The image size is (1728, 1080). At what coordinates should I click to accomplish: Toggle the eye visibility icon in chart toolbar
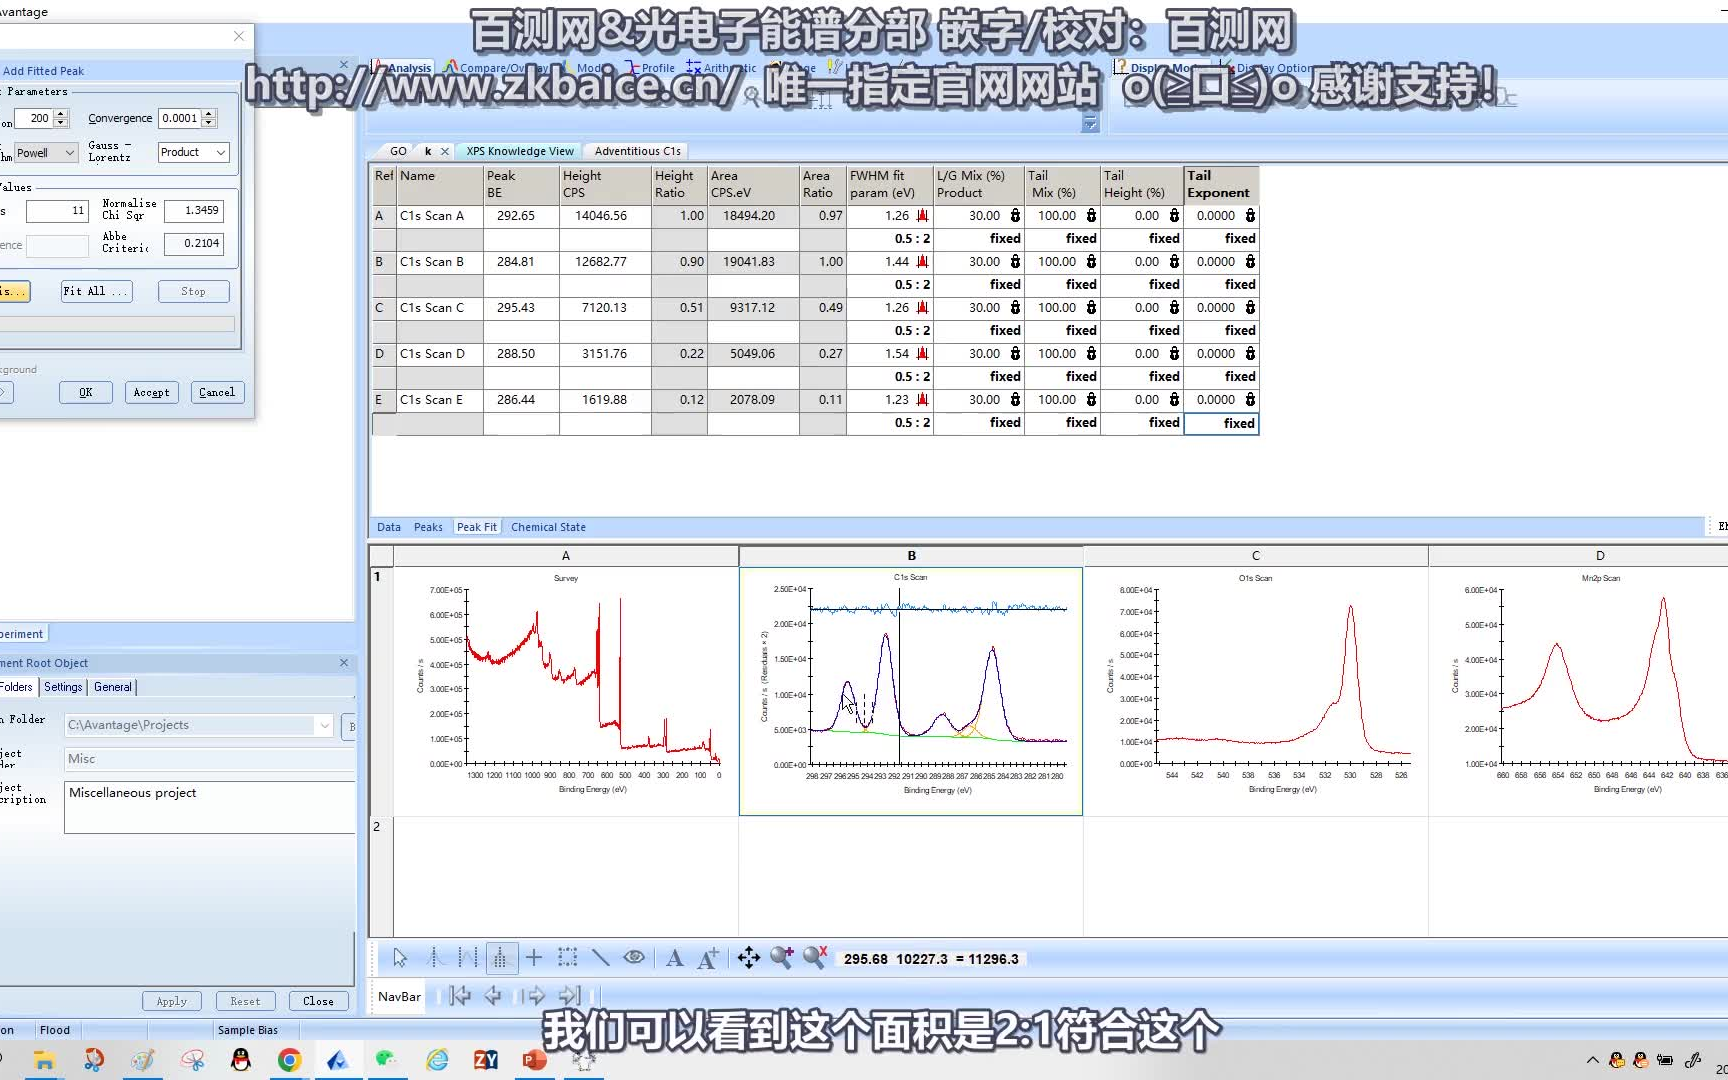pyautogui.click(x=633, y=957)
